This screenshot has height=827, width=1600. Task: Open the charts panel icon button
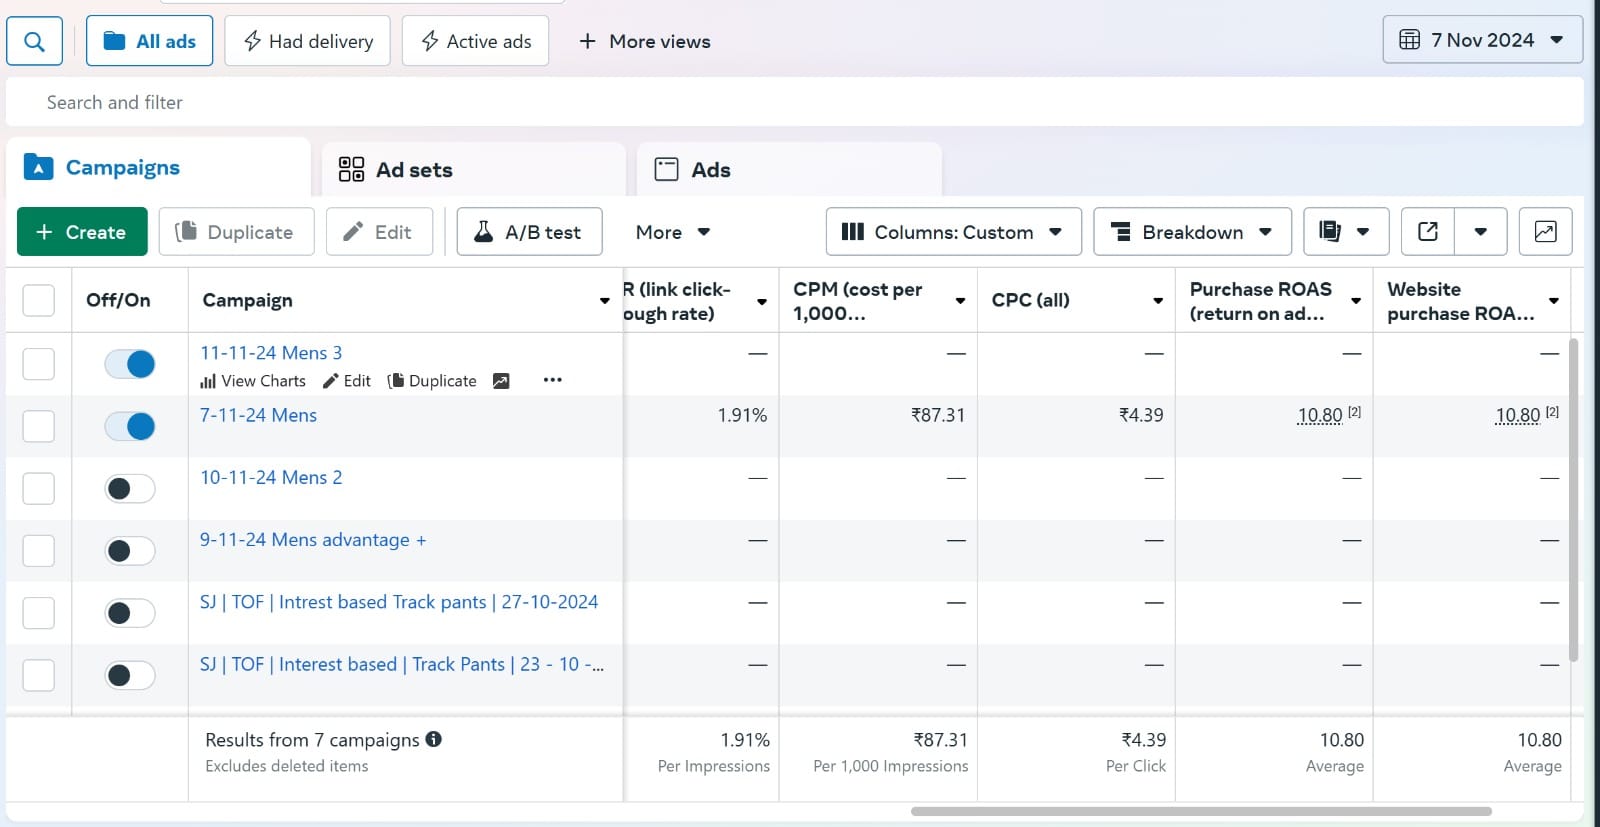[1545, 232]
